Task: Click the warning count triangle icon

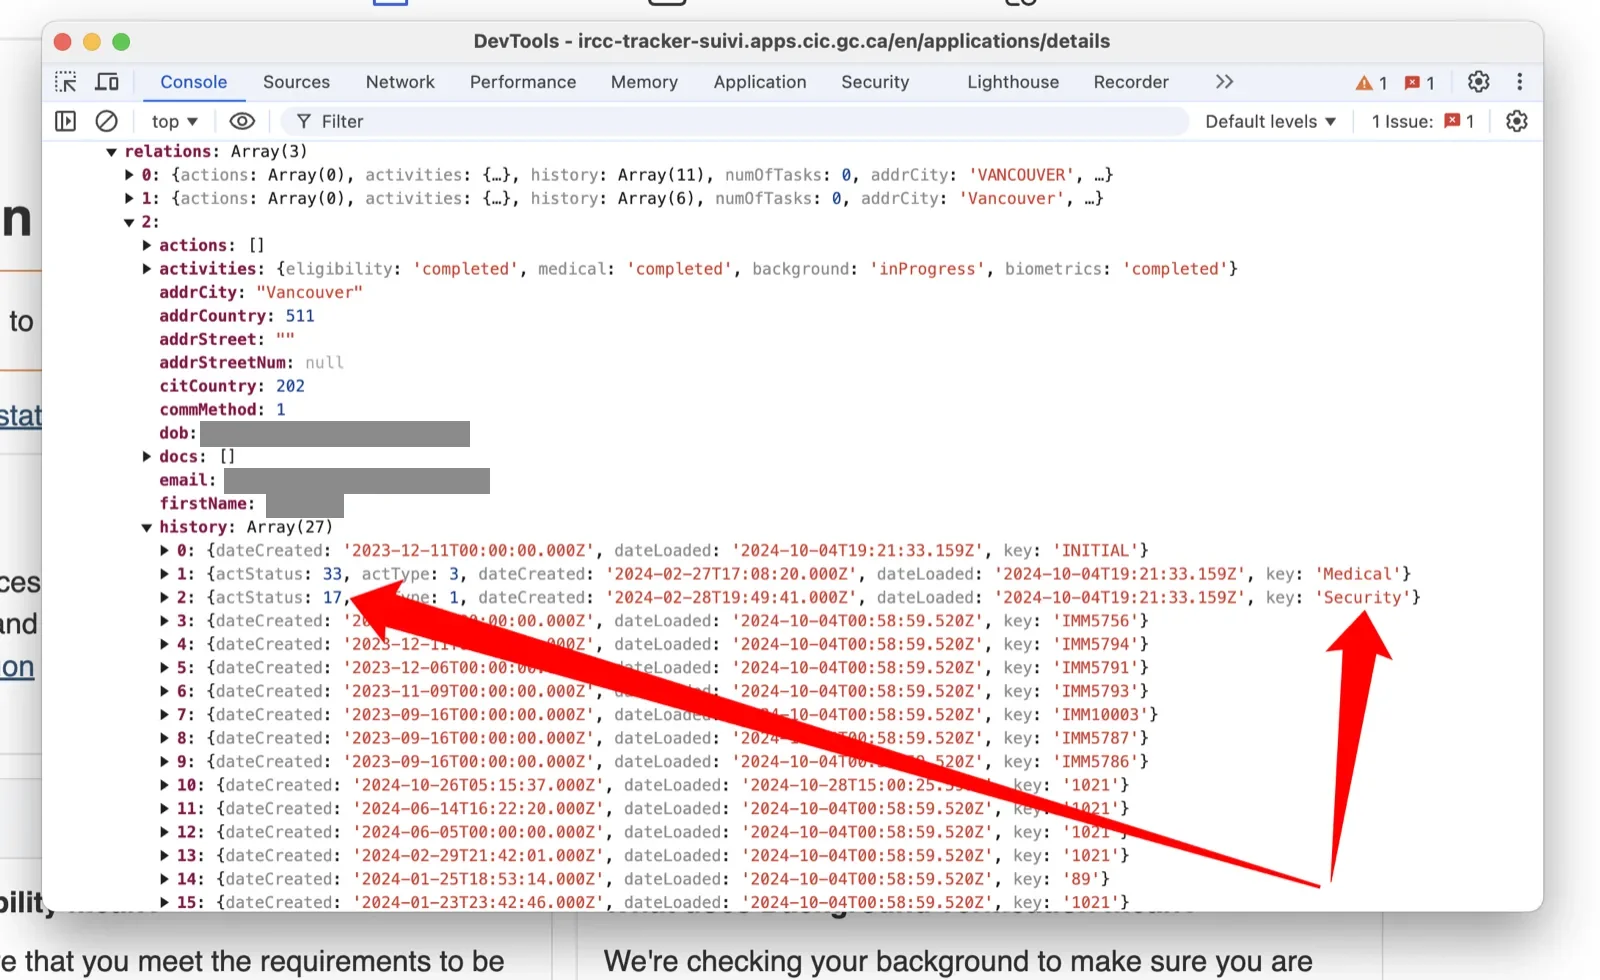Action: 1364,83
